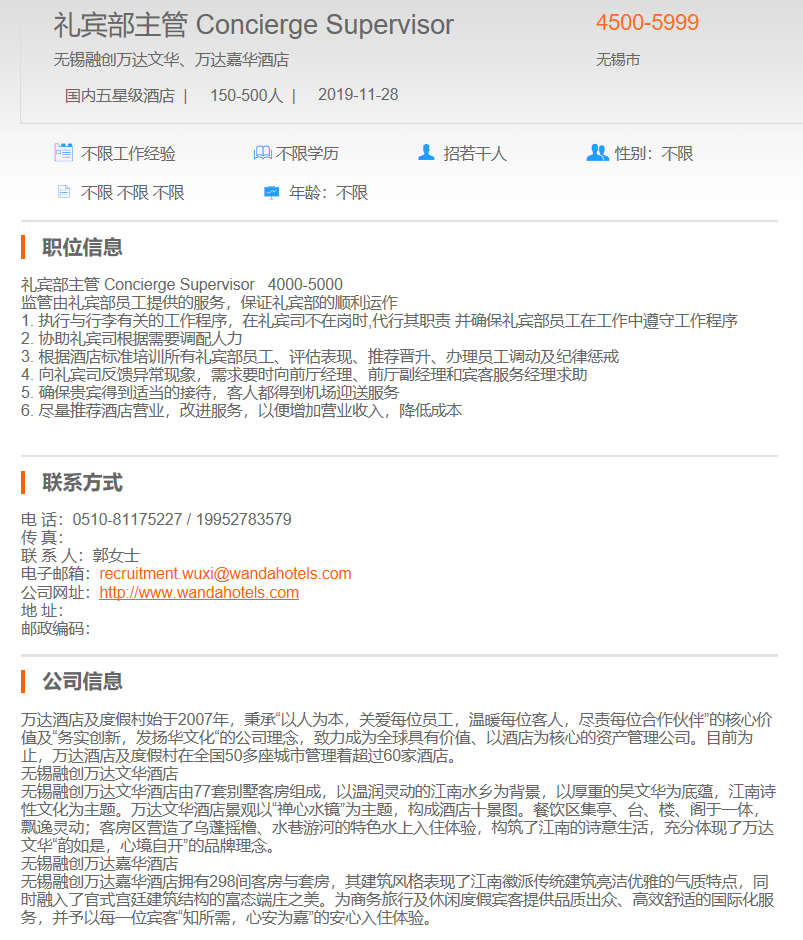Click the phone number 0510-81175227
Image resolution: width=803 pixels, height=940 pixels.
pyautogui.click(x=127, y=520)
